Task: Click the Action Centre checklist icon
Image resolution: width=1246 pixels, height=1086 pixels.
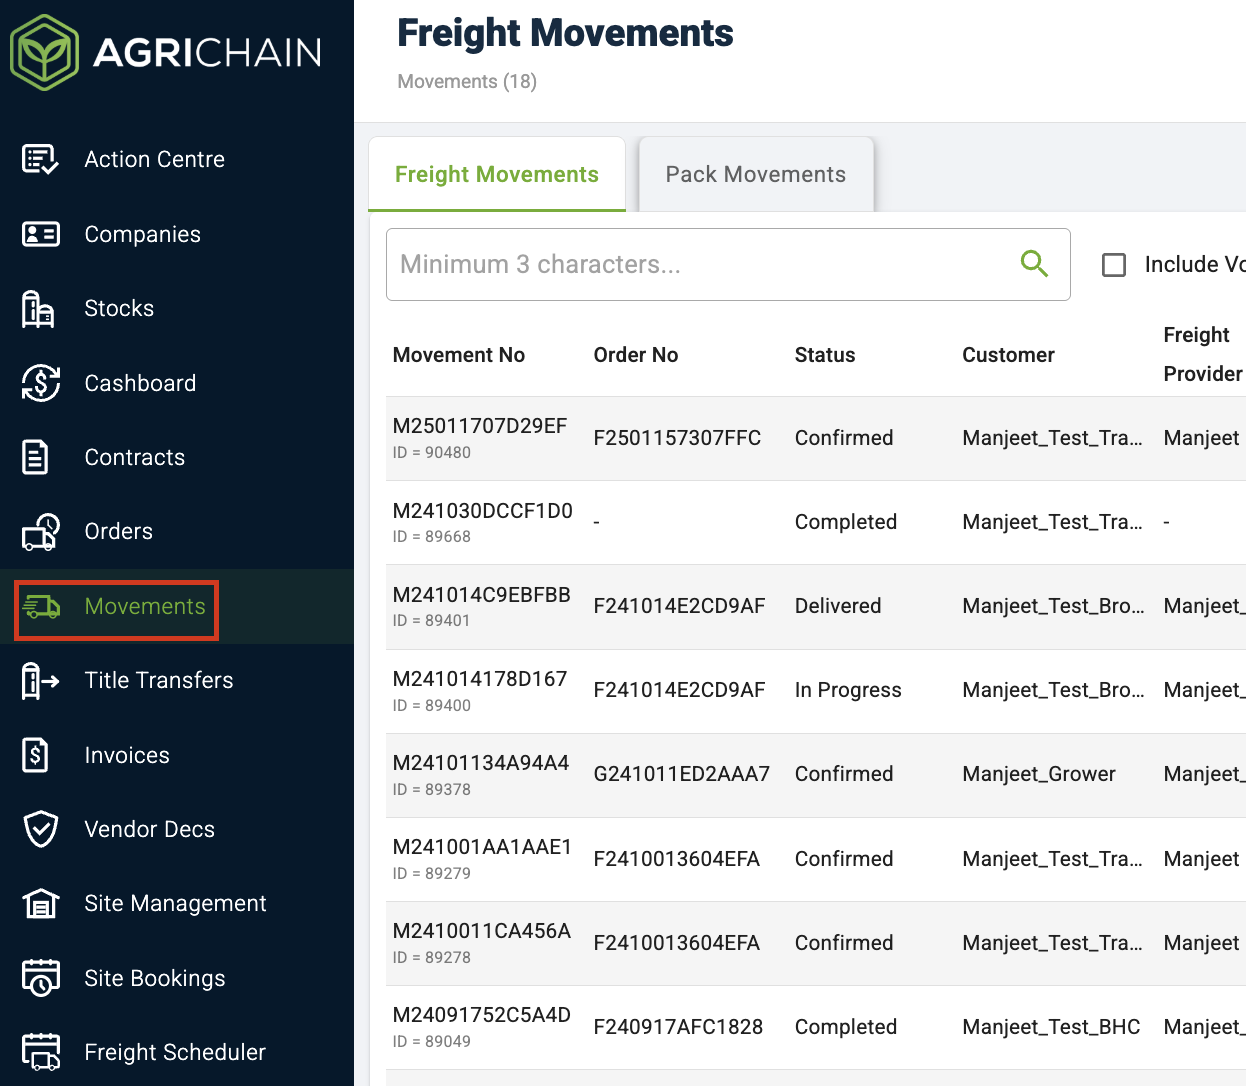Action: click(x=40, y=159)
